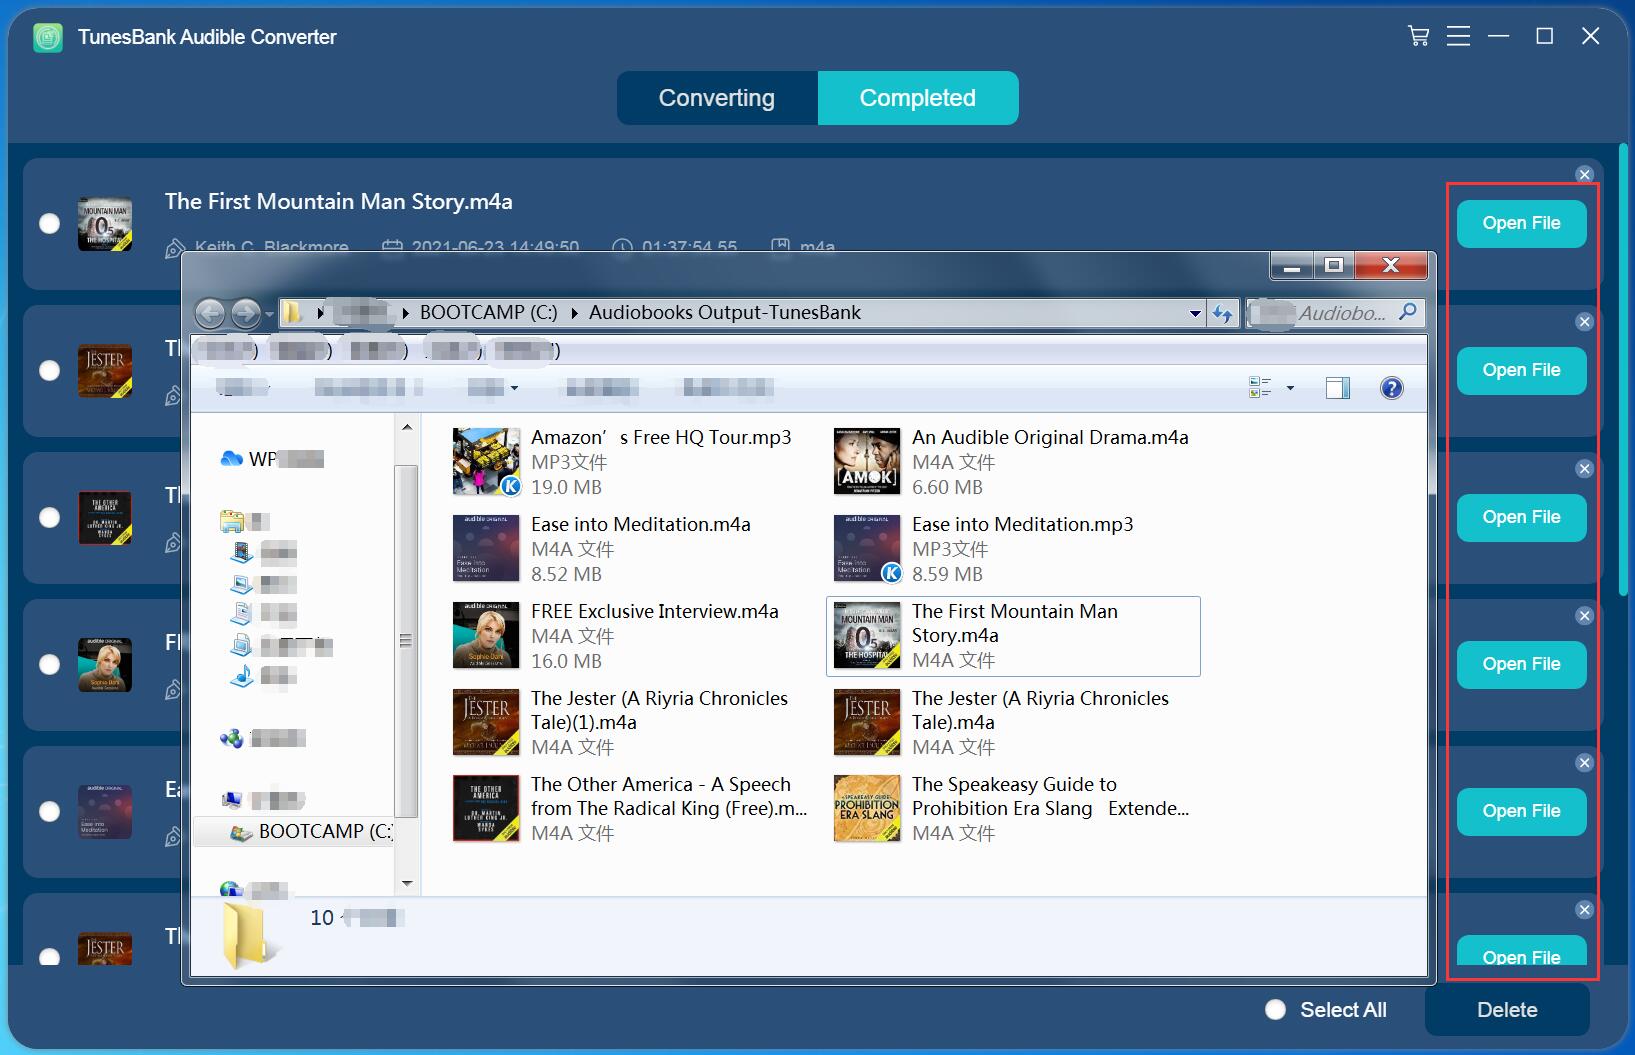Open the address bar history dropdown

click(x=1195, y=313)
